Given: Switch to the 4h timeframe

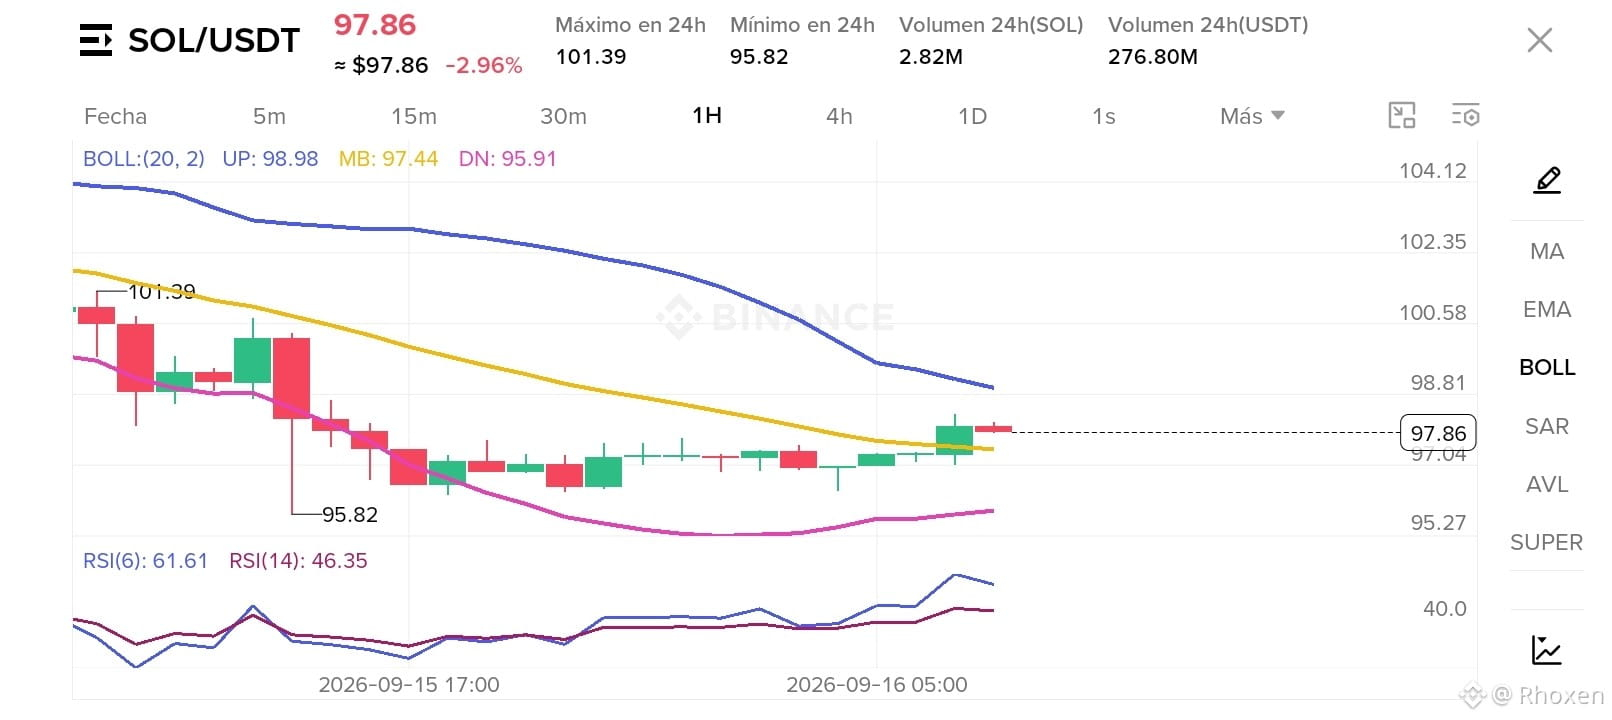Looking at the screenshot, I should [x=839, y=116].
